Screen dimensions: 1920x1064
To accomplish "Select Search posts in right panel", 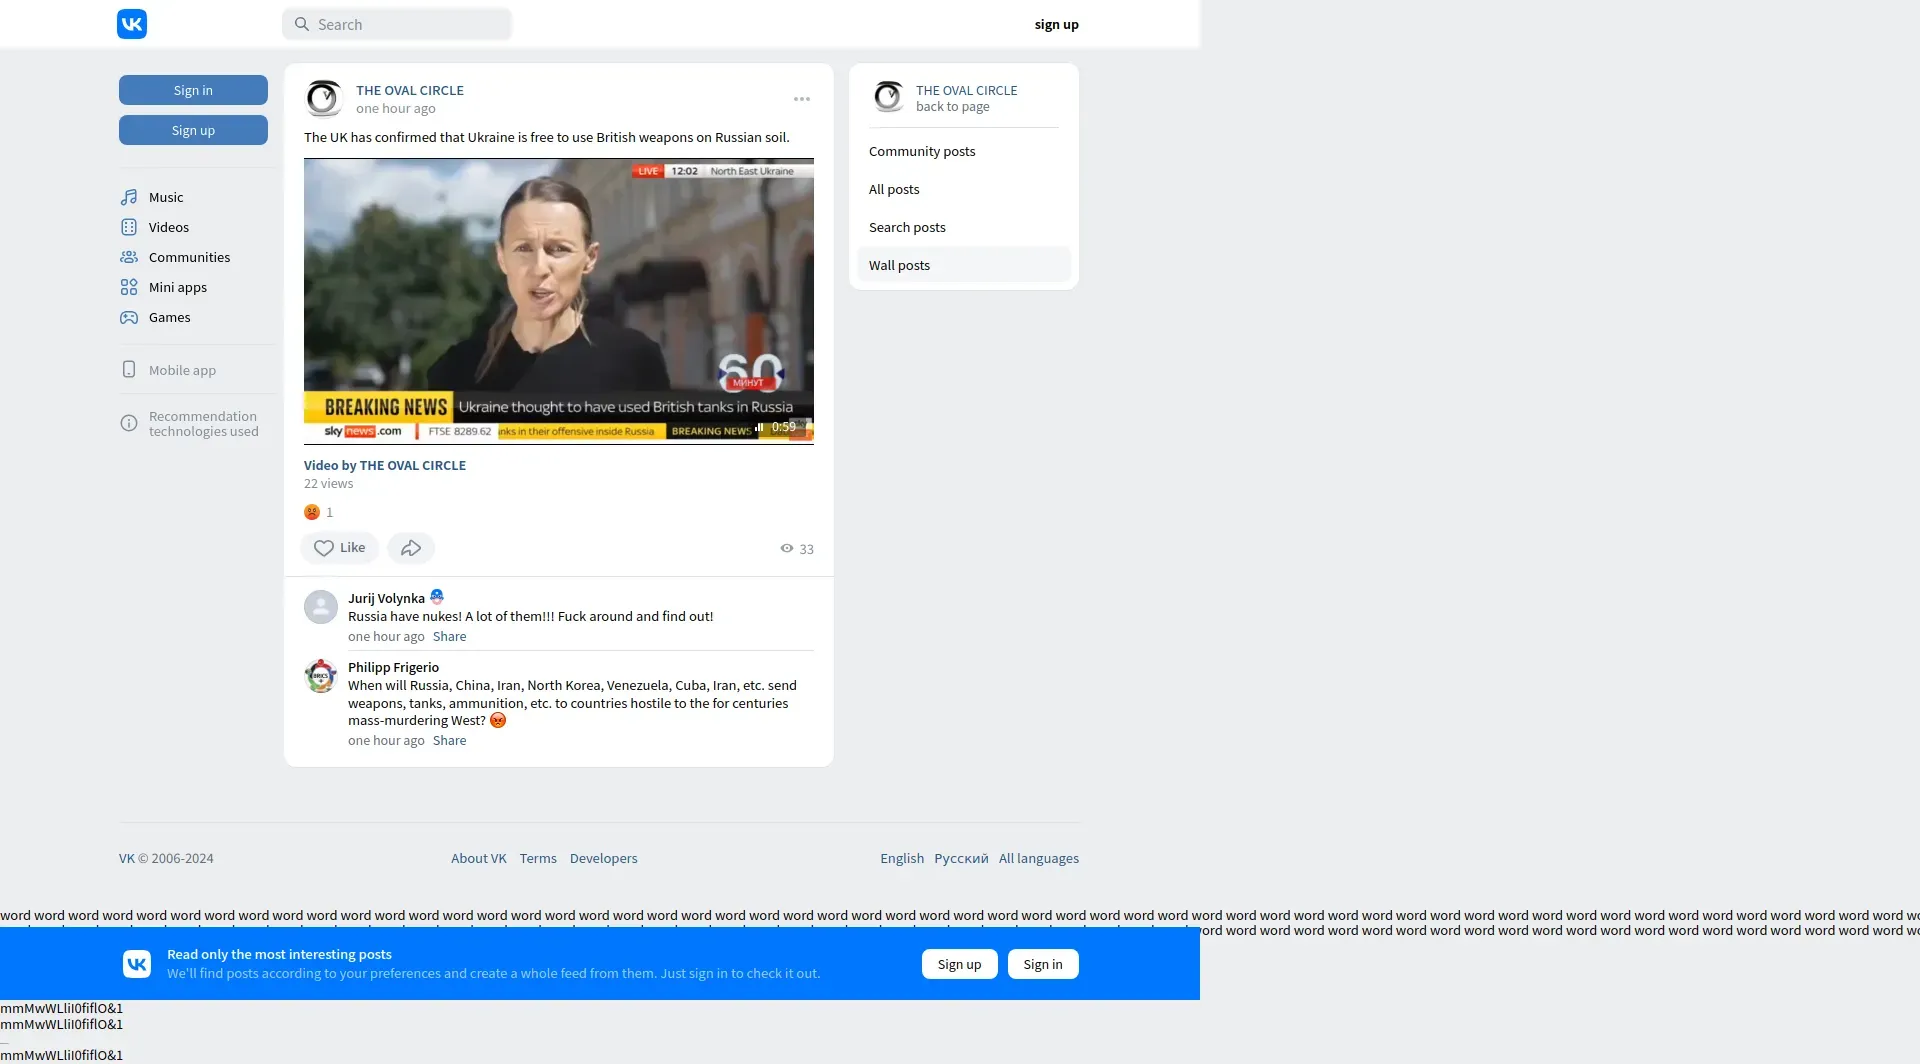I will pos(964,227).
